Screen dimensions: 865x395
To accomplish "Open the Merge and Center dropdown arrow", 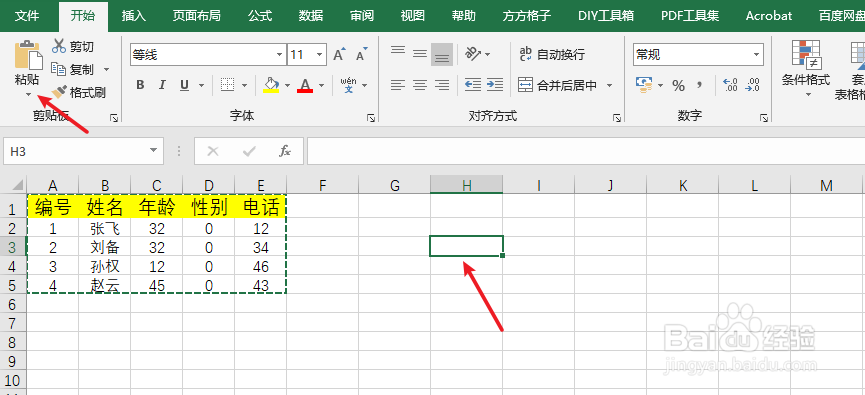I will pos(610,86).
